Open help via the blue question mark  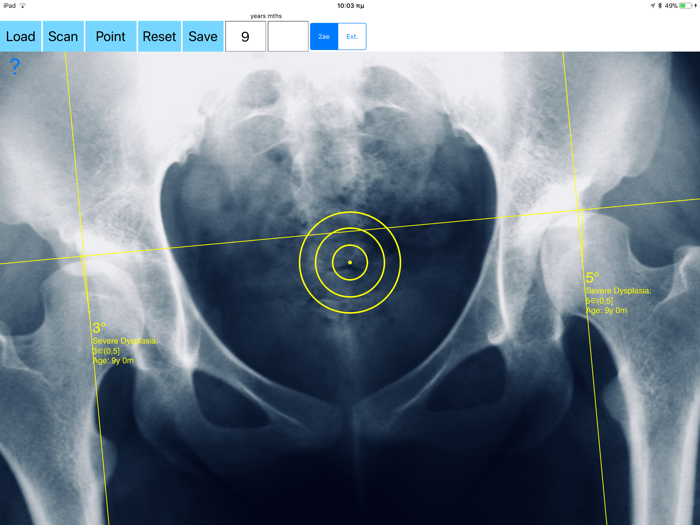pyautogui.click(x=15, y=67)
